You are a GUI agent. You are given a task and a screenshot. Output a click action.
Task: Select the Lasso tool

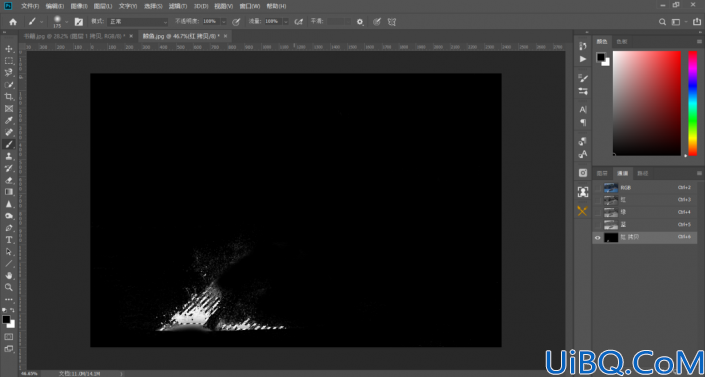click(9, 72)
